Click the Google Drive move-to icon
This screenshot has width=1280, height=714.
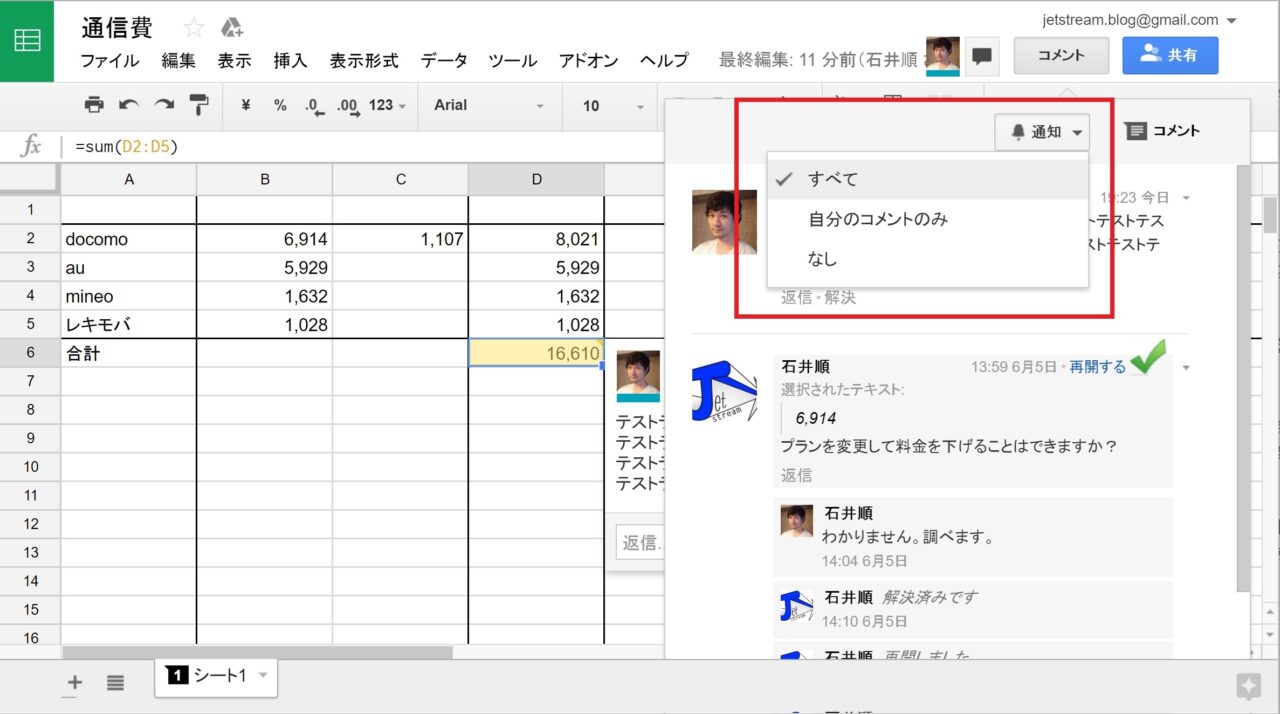[232, 28]
